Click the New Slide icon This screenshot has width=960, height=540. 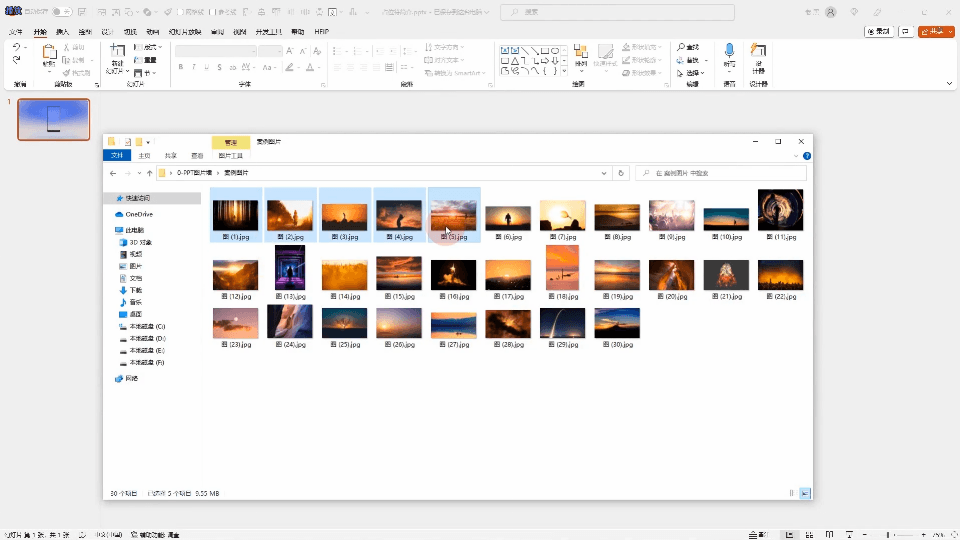point(117,52)
